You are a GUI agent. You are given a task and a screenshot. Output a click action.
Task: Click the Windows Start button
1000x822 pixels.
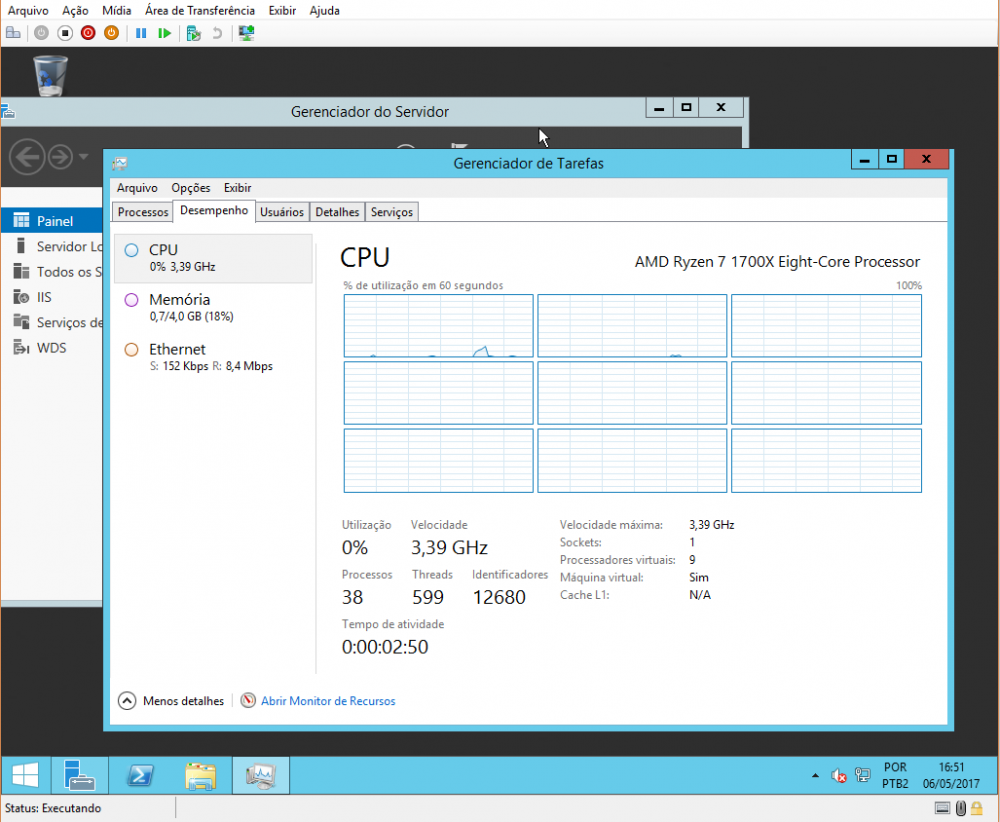point(26,775)
